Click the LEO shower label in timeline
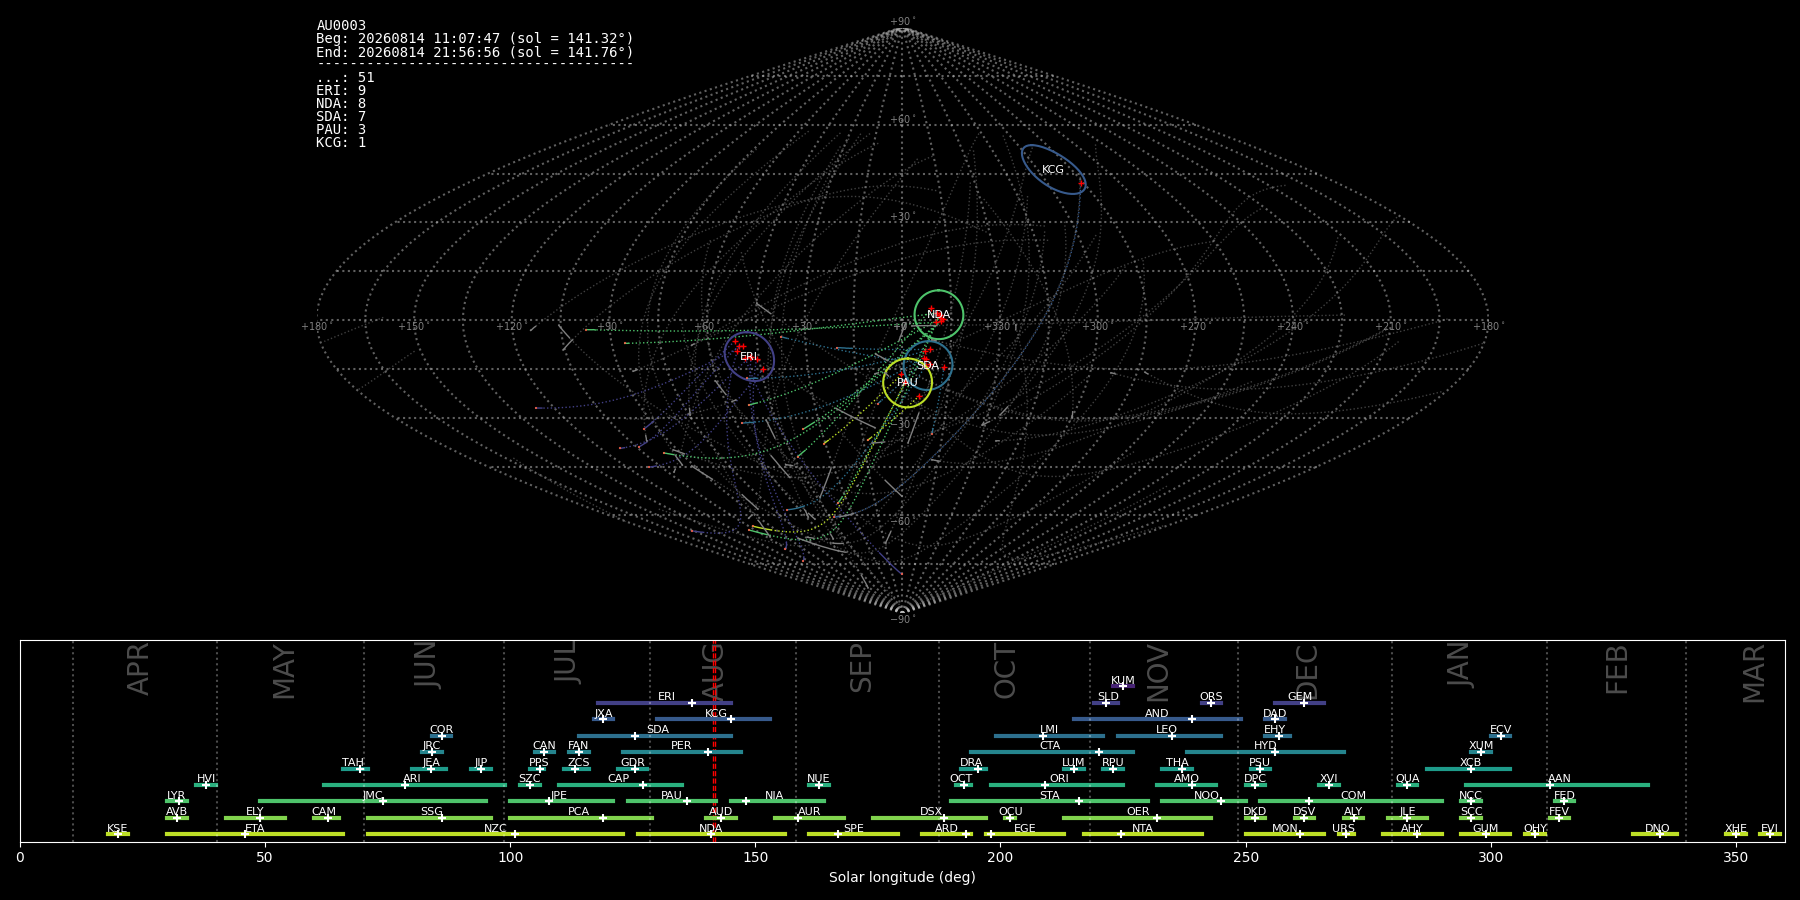 point(1167,730)
